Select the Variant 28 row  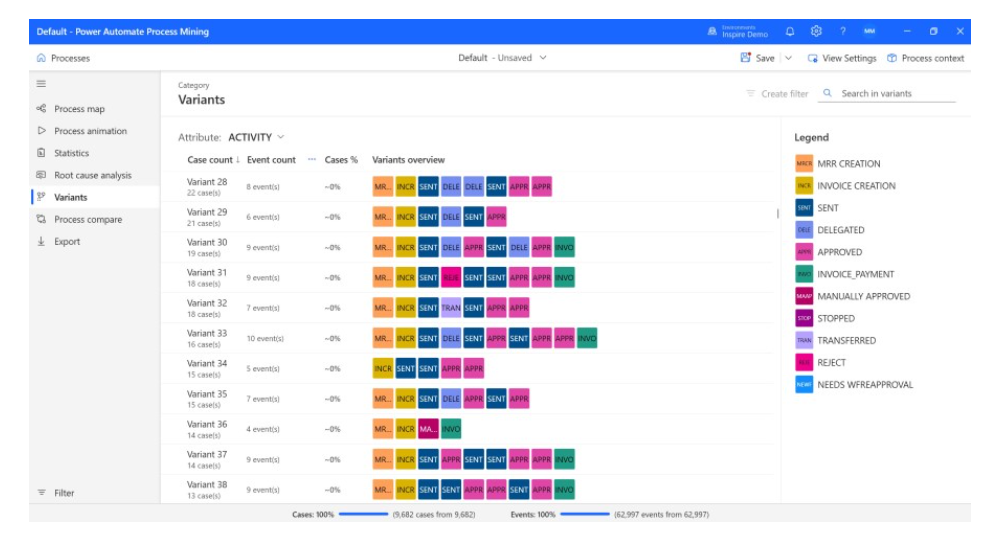click(468, 187)
